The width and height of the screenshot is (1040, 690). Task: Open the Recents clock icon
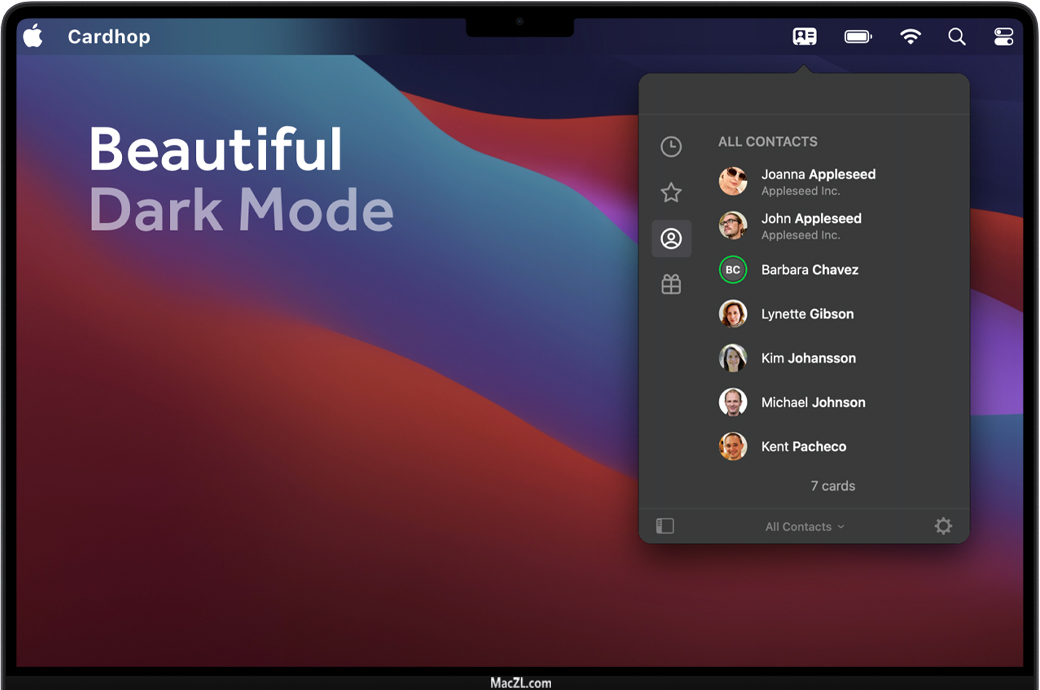coord(671,147)
